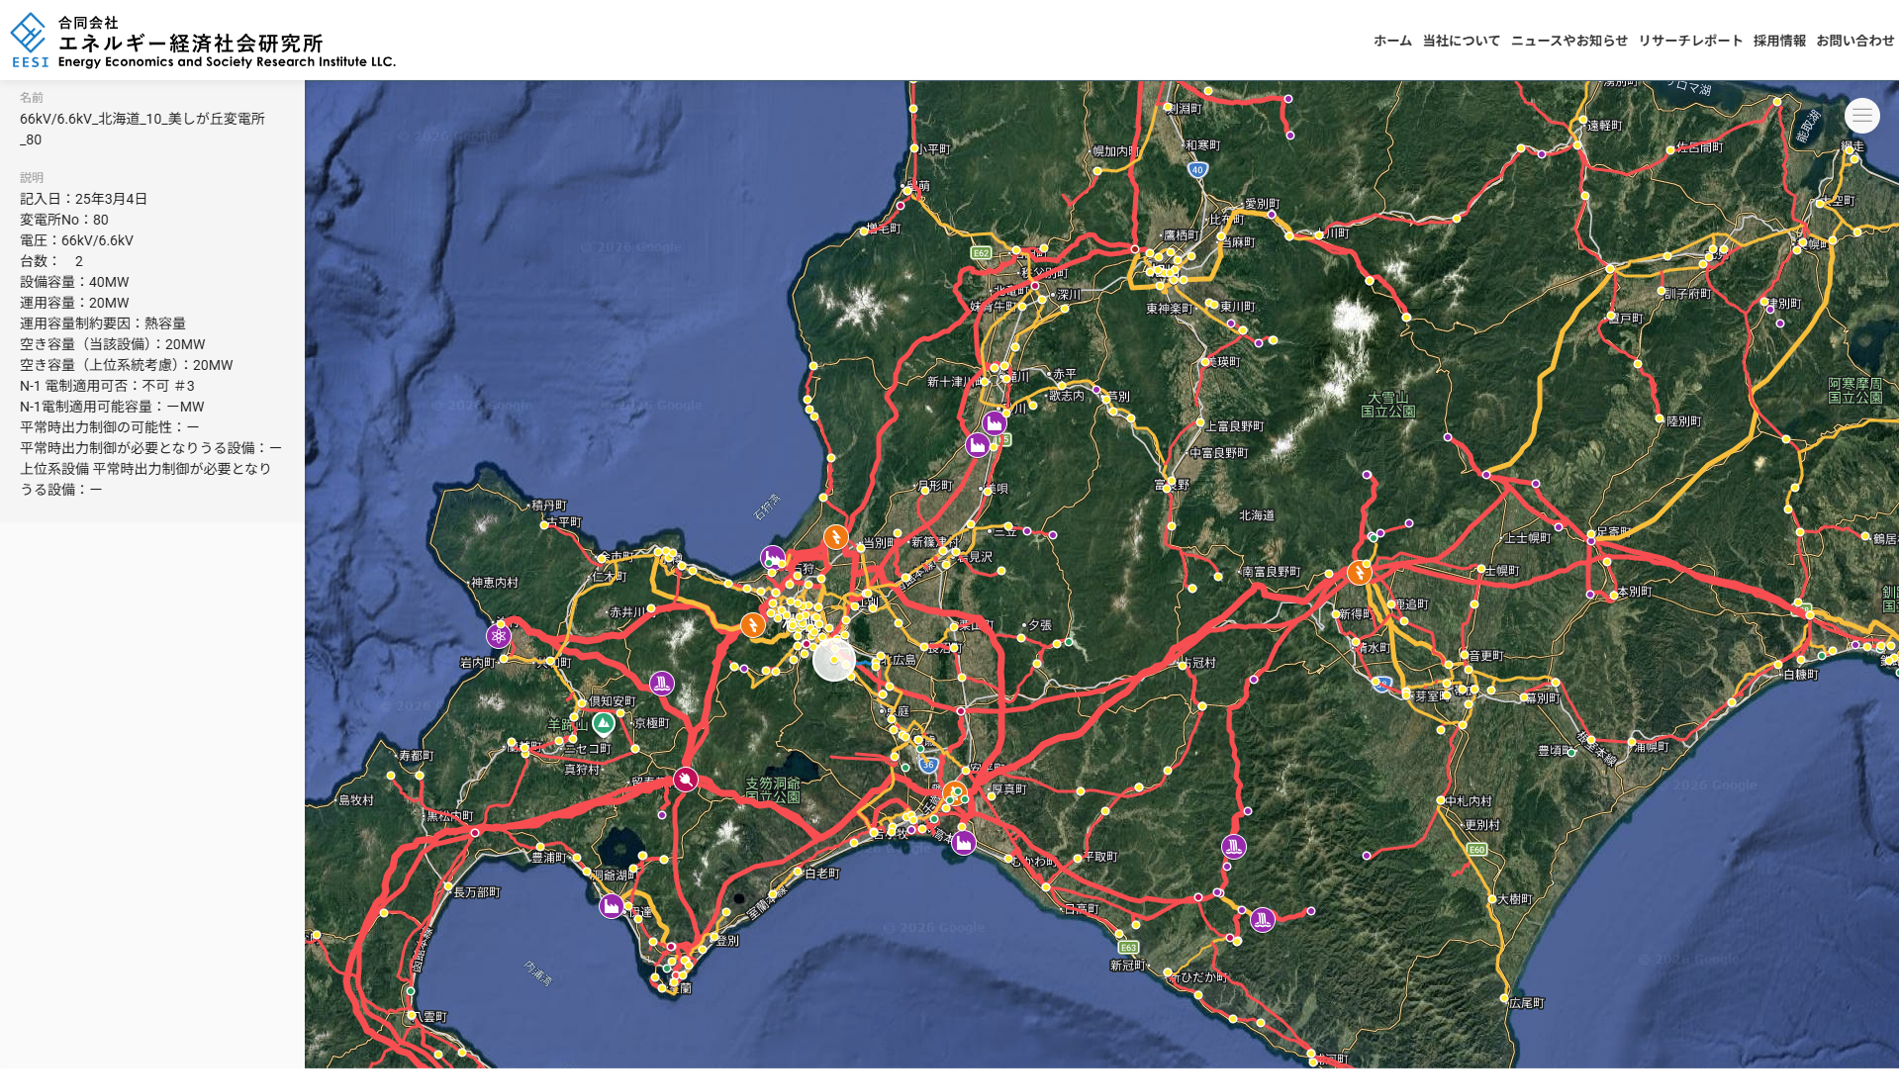Select the purple plug converter station icon
Viewport: 1899px width, 1069px height.
(x=685, y=779)
